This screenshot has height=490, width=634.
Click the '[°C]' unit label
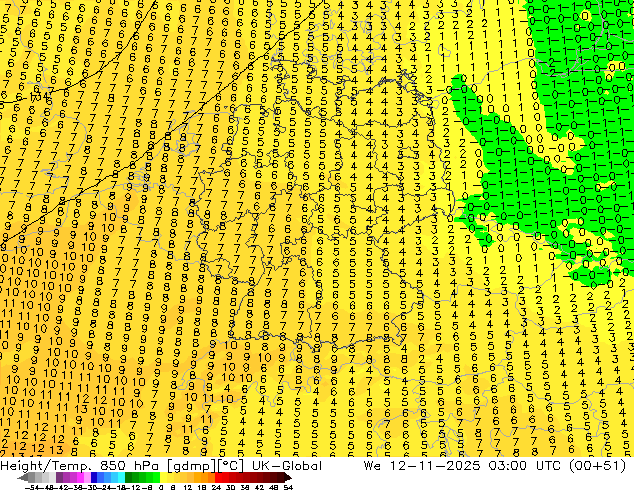point(231,466)
